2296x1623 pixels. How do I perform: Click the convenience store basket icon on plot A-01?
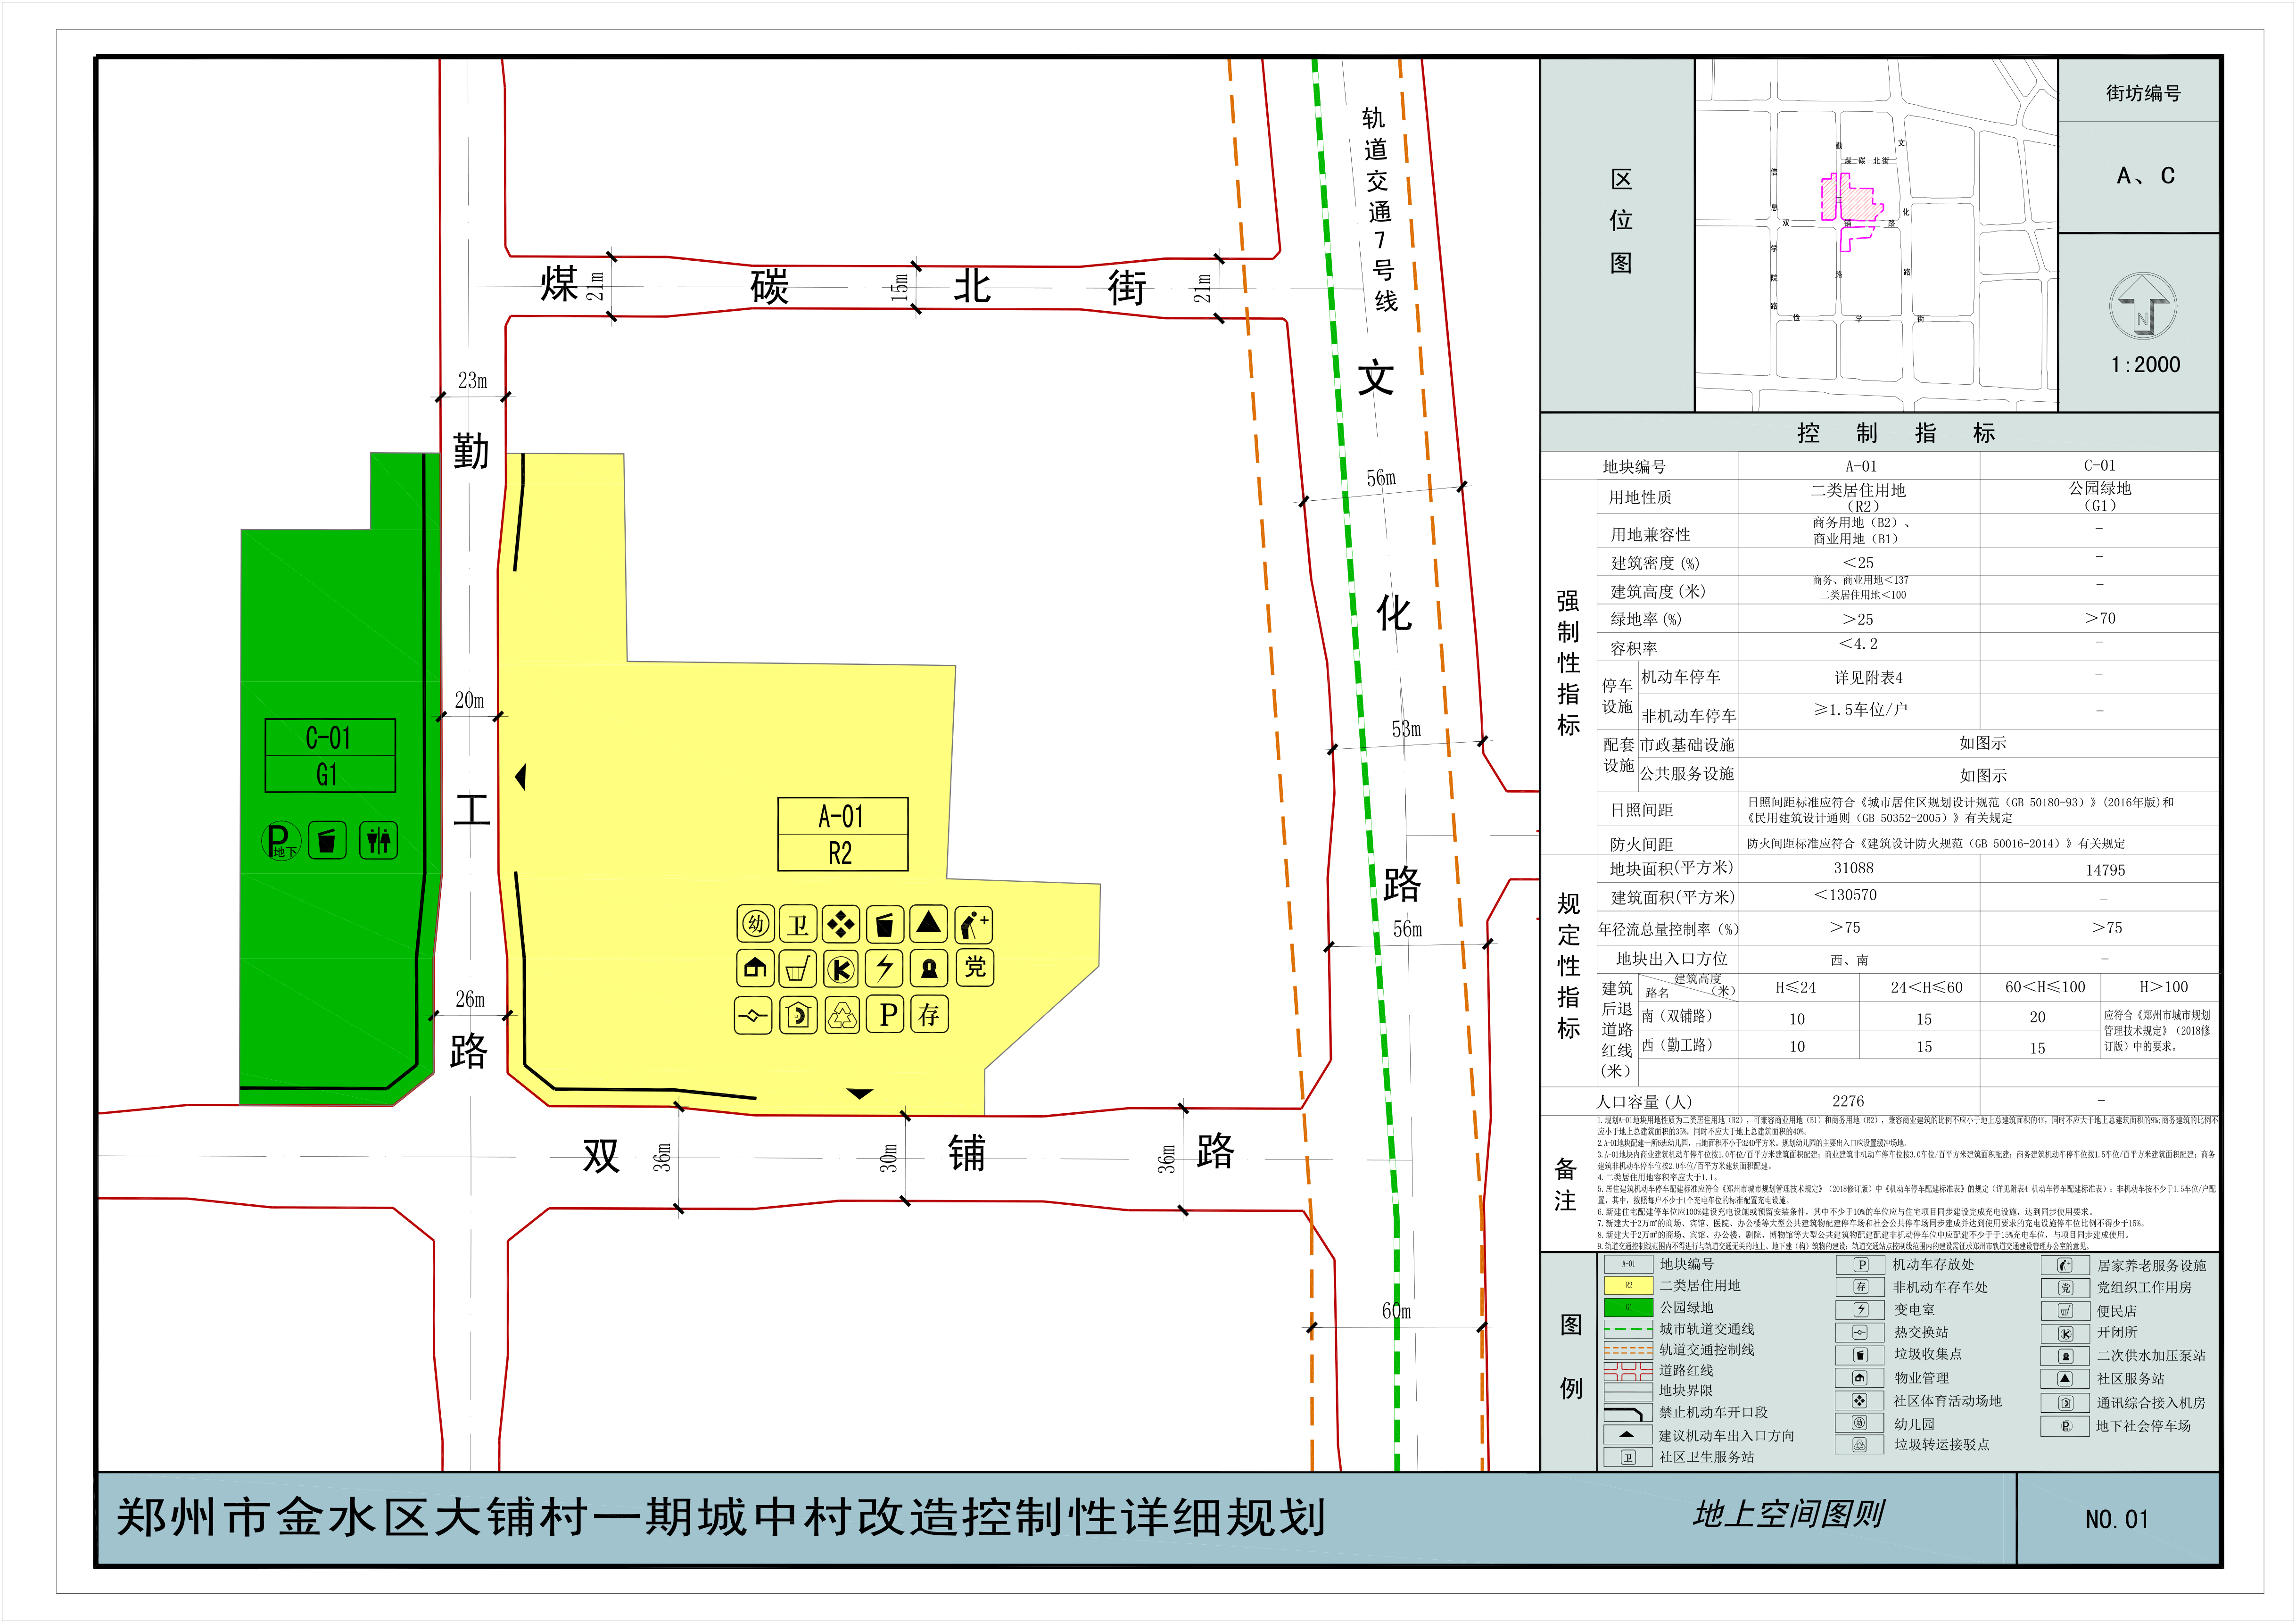[797, 968]
